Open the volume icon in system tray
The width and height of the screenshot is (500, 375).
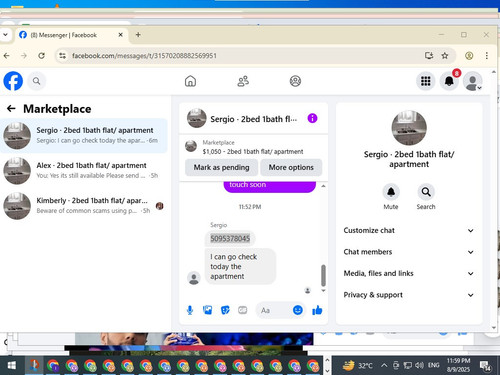(420, 365)
